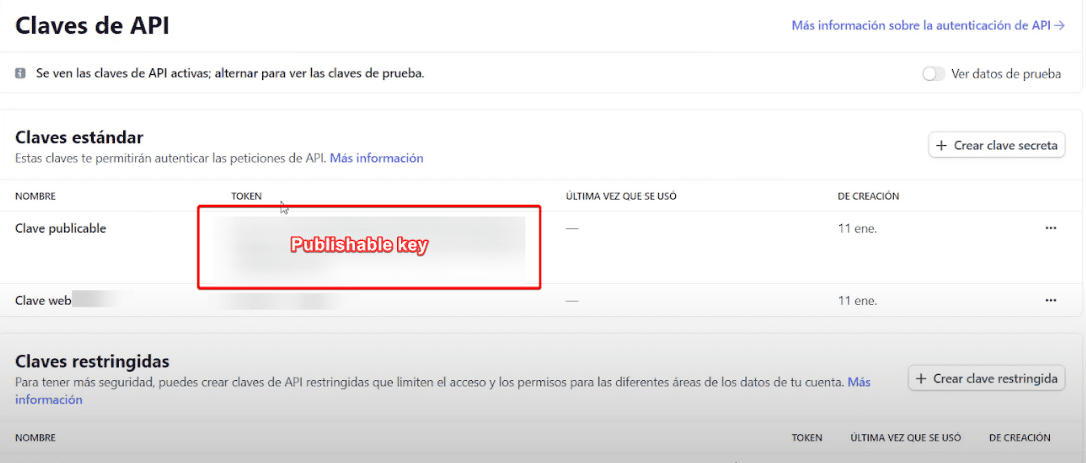Click the Crear clave restringida button
Screen dimensions: 1086x463
986,379
